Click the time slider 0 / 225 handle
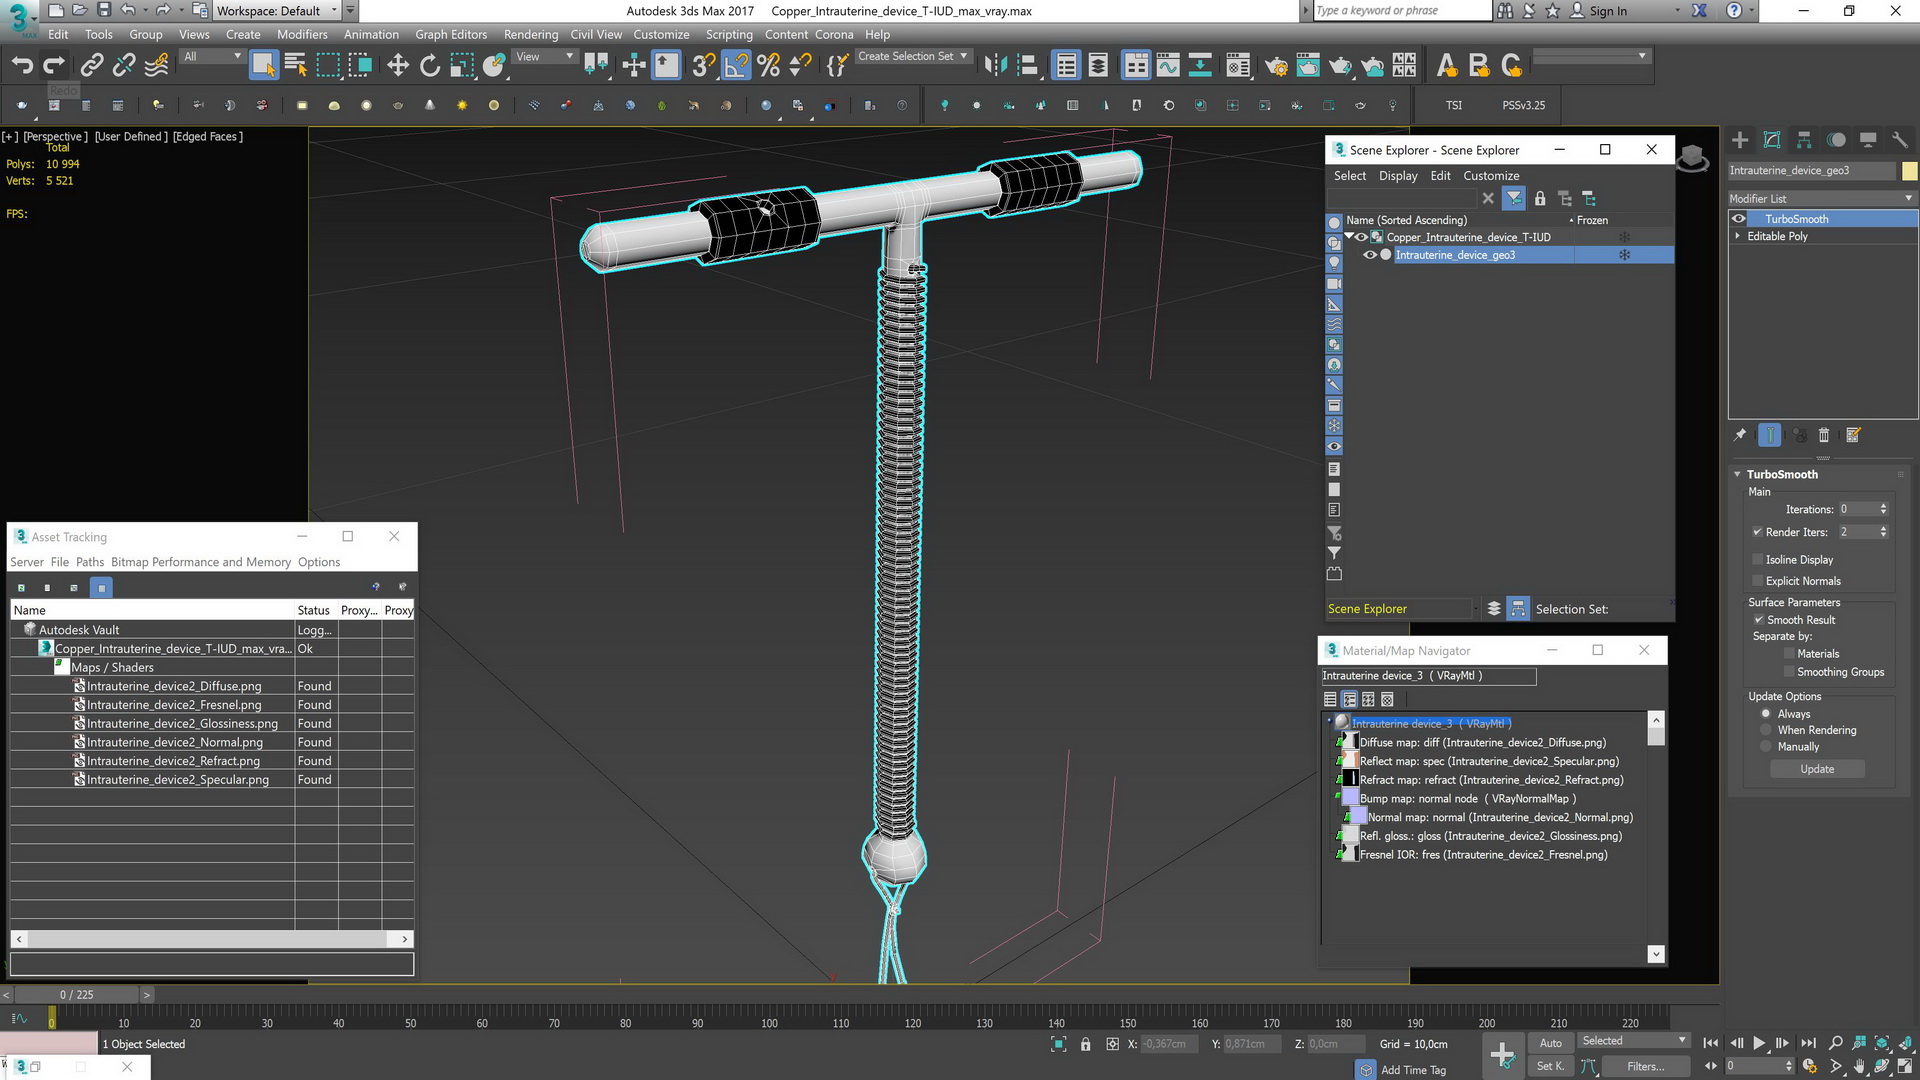Image resolution: width=1920 pixels, height=1080 pixels. [x=77, y=995]
